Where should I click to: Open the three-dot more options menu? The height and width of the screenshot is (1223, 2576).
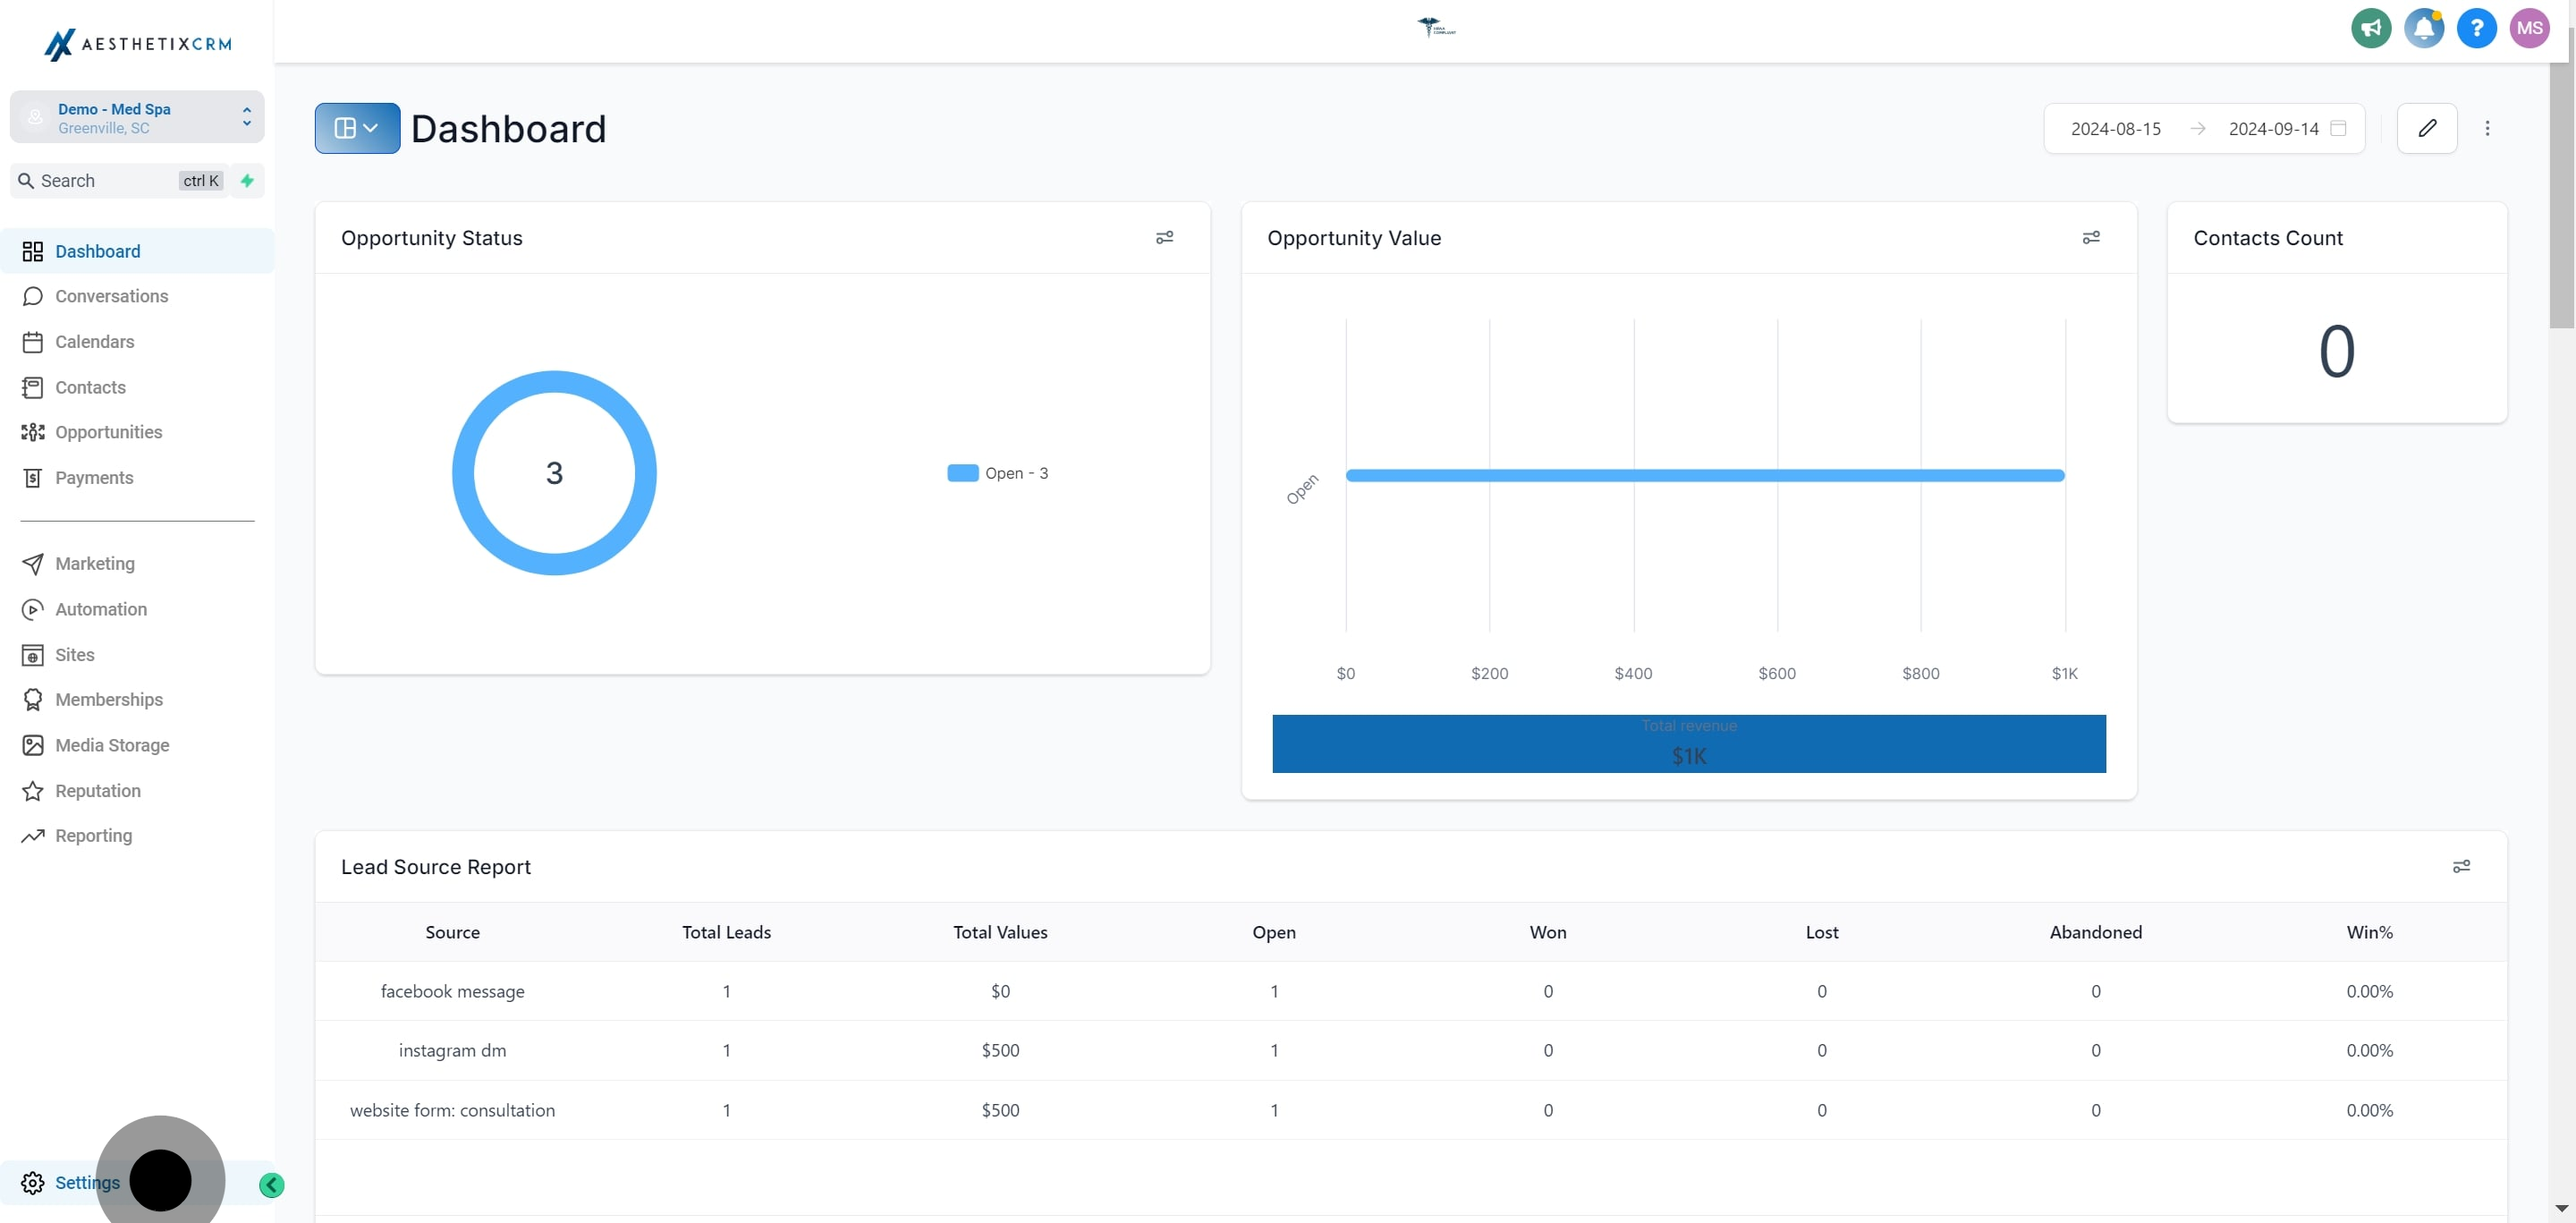2487,128
